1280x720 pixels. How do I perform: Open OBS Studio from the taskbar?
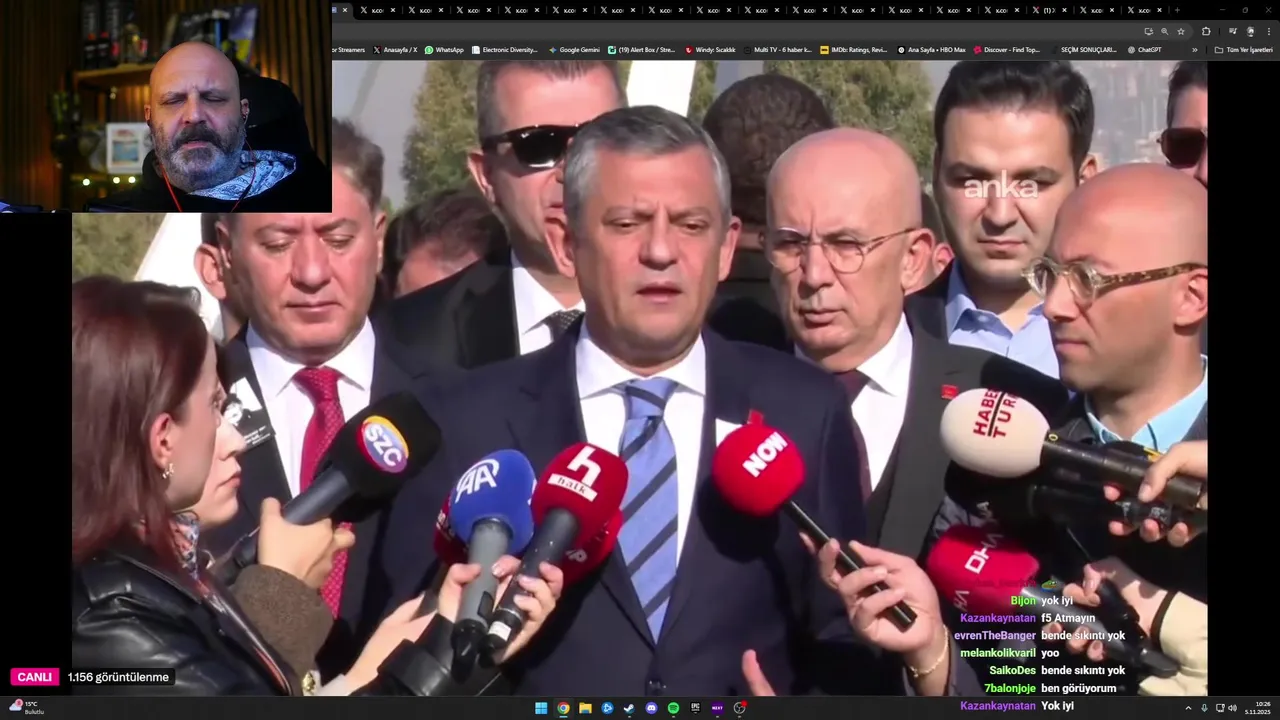coord(740,708)
